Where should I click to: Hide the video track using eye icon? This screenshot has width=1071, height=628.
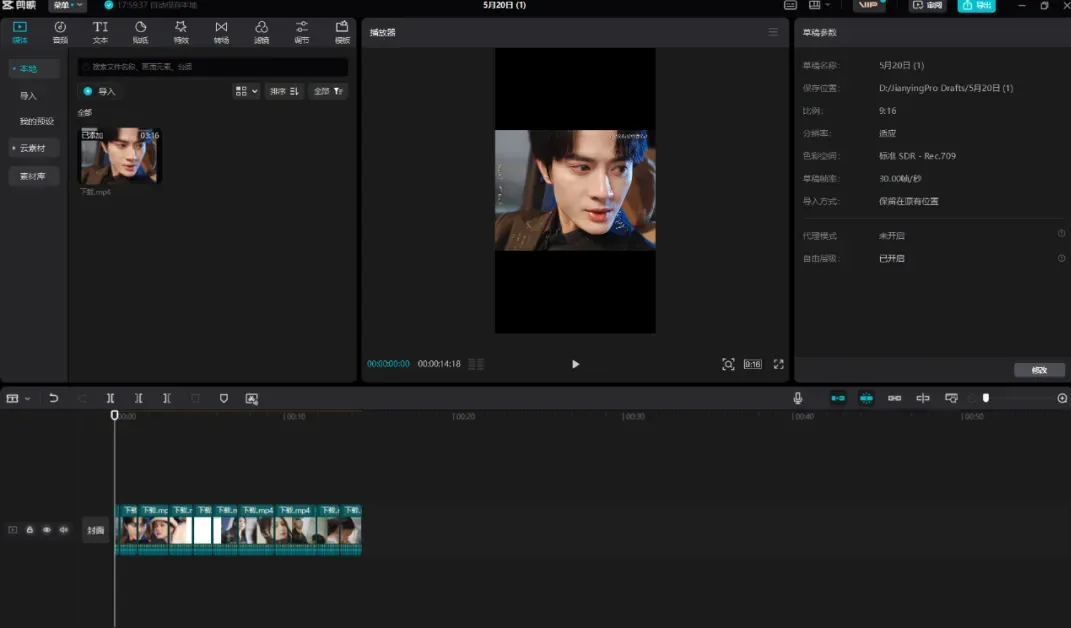pyautogui.click(x=46, y=530)
